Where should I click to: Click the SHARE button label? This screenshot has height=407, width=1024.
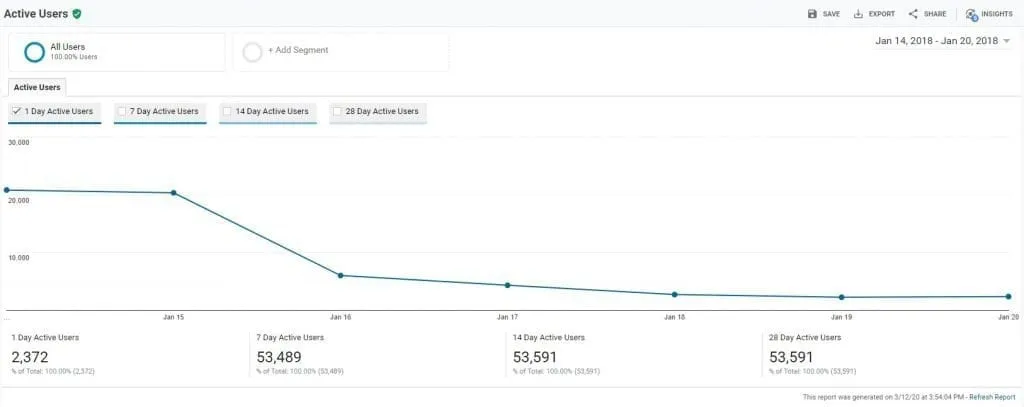(935, 14)
